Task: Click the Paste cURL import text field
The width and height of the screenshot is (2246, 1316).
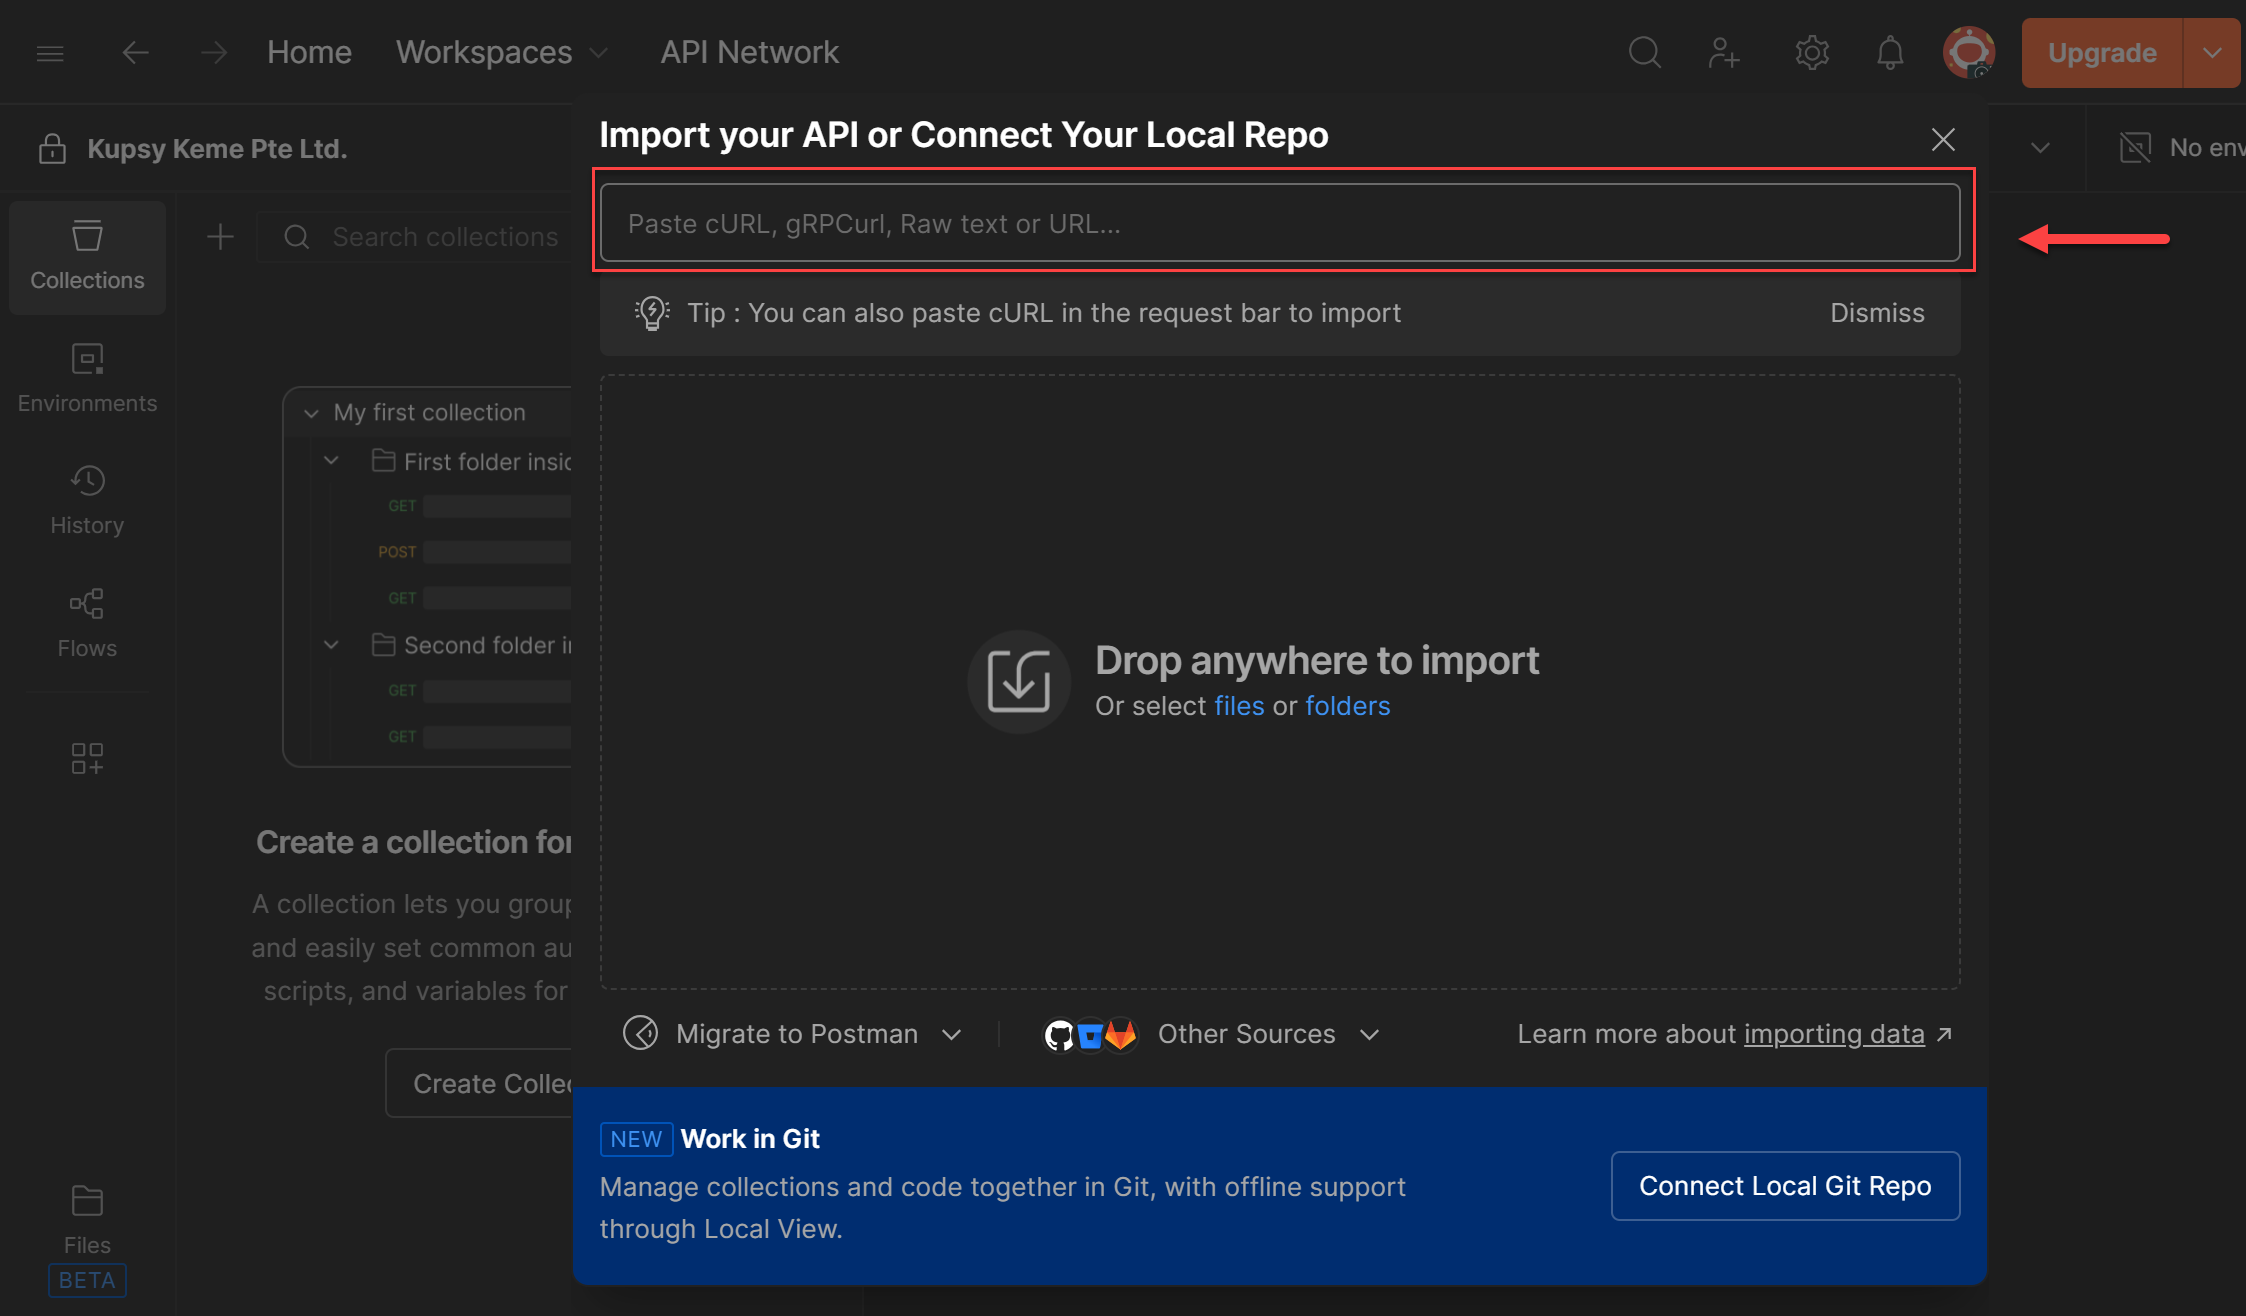Action: click(x=1279, y=223)
